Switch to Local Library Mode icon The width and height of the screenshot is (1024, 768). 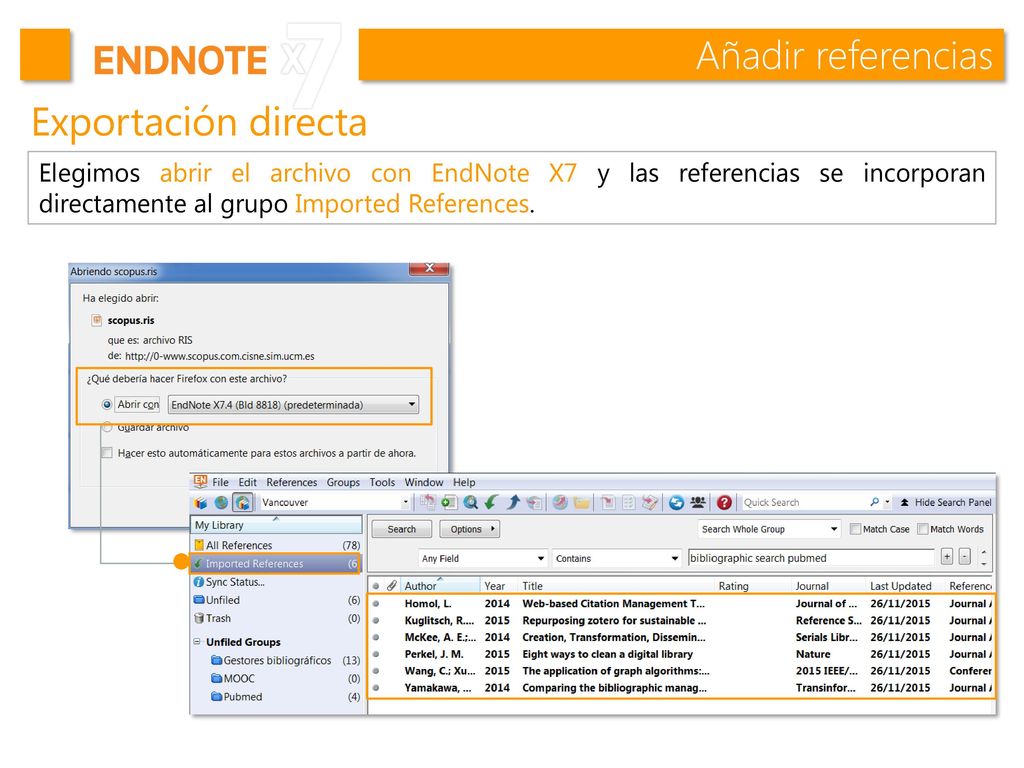click(x=200, y=503)
